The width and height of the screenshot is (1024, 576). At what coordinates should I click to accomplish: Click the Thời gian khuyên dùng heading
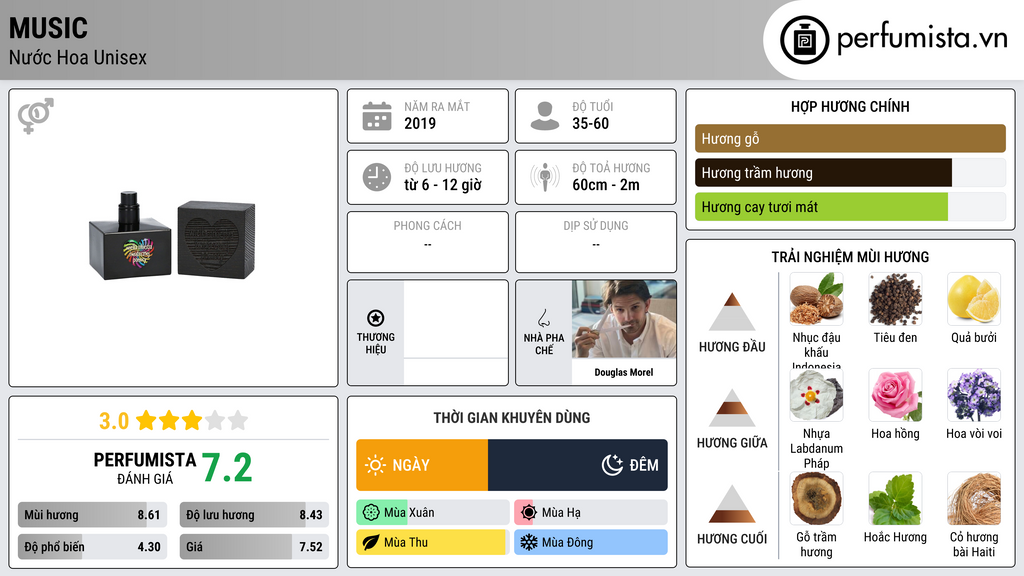coord(512,417)
